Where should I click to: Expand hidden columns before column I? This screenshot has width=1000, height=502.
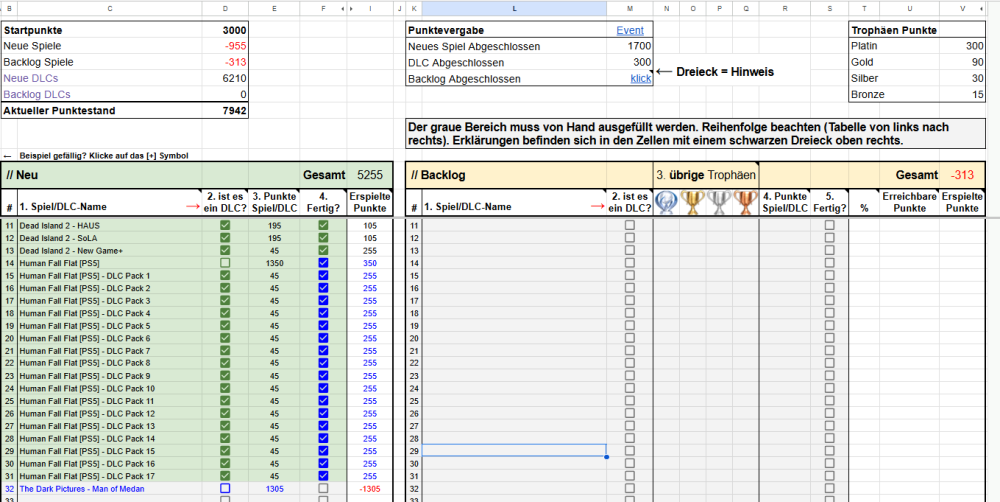tap(350, 8)
